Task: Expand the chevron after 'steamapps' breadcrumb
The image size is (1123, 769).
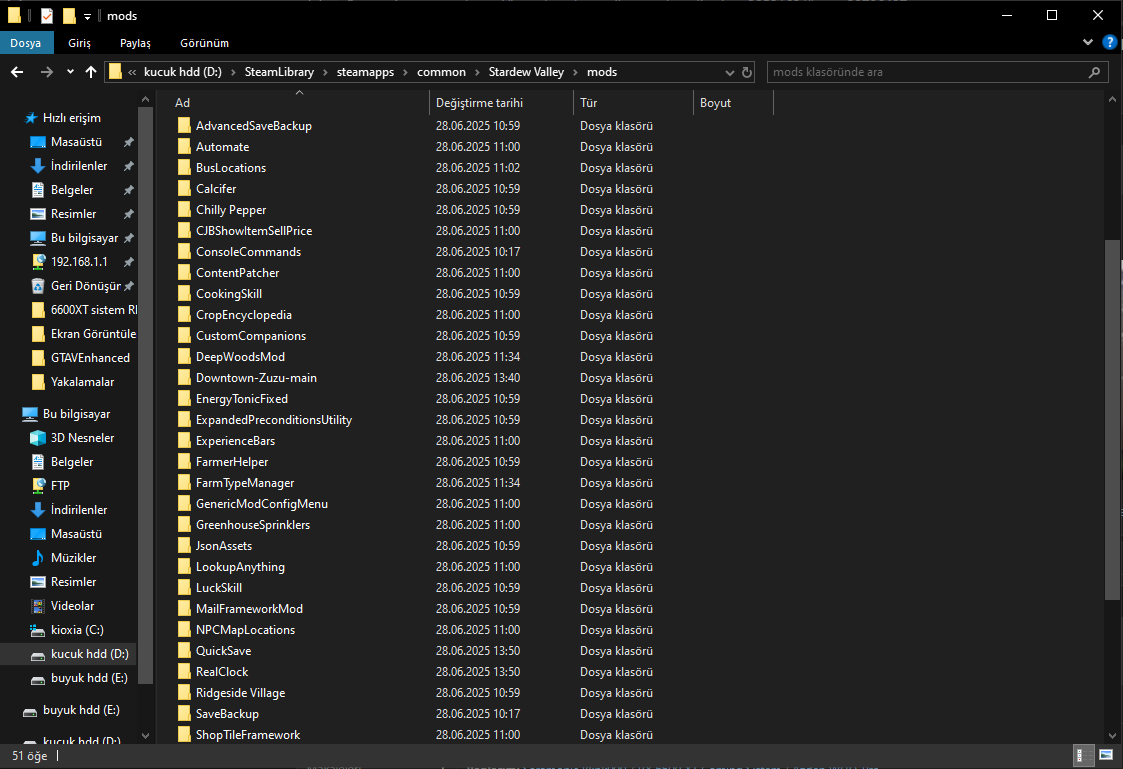Action: coord(405,72)
